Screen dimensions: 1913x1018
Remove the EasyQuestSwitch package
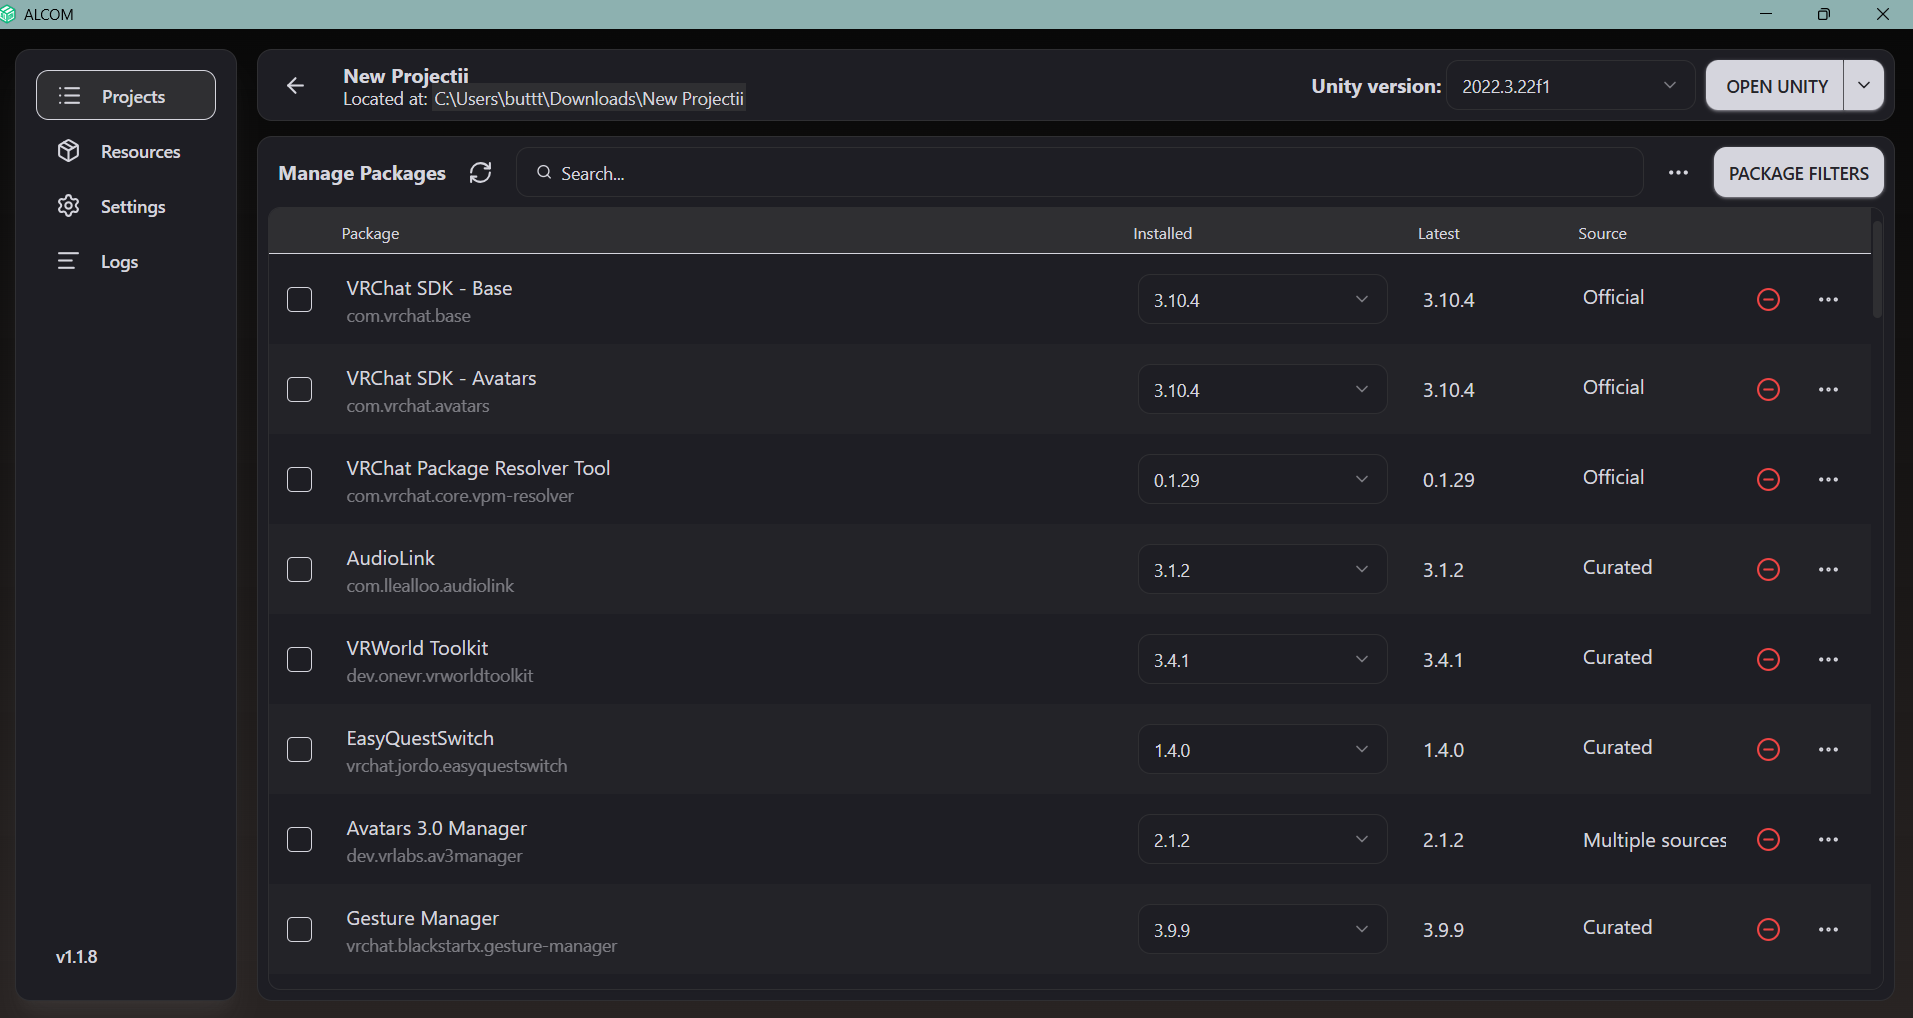pos(1768,749)
